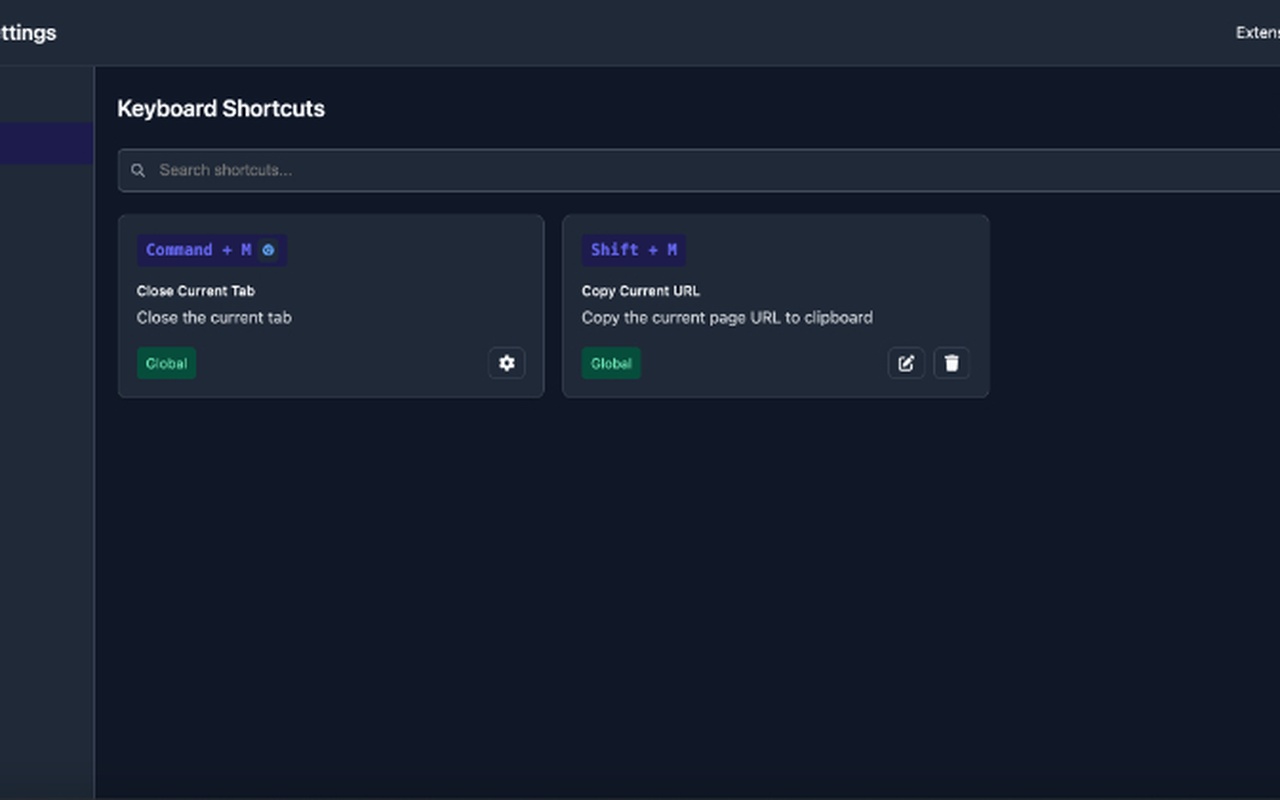Click the Close Current Tab shortcut title
This screenshot has height=800, width=1280.
click(x=196, y=290)
